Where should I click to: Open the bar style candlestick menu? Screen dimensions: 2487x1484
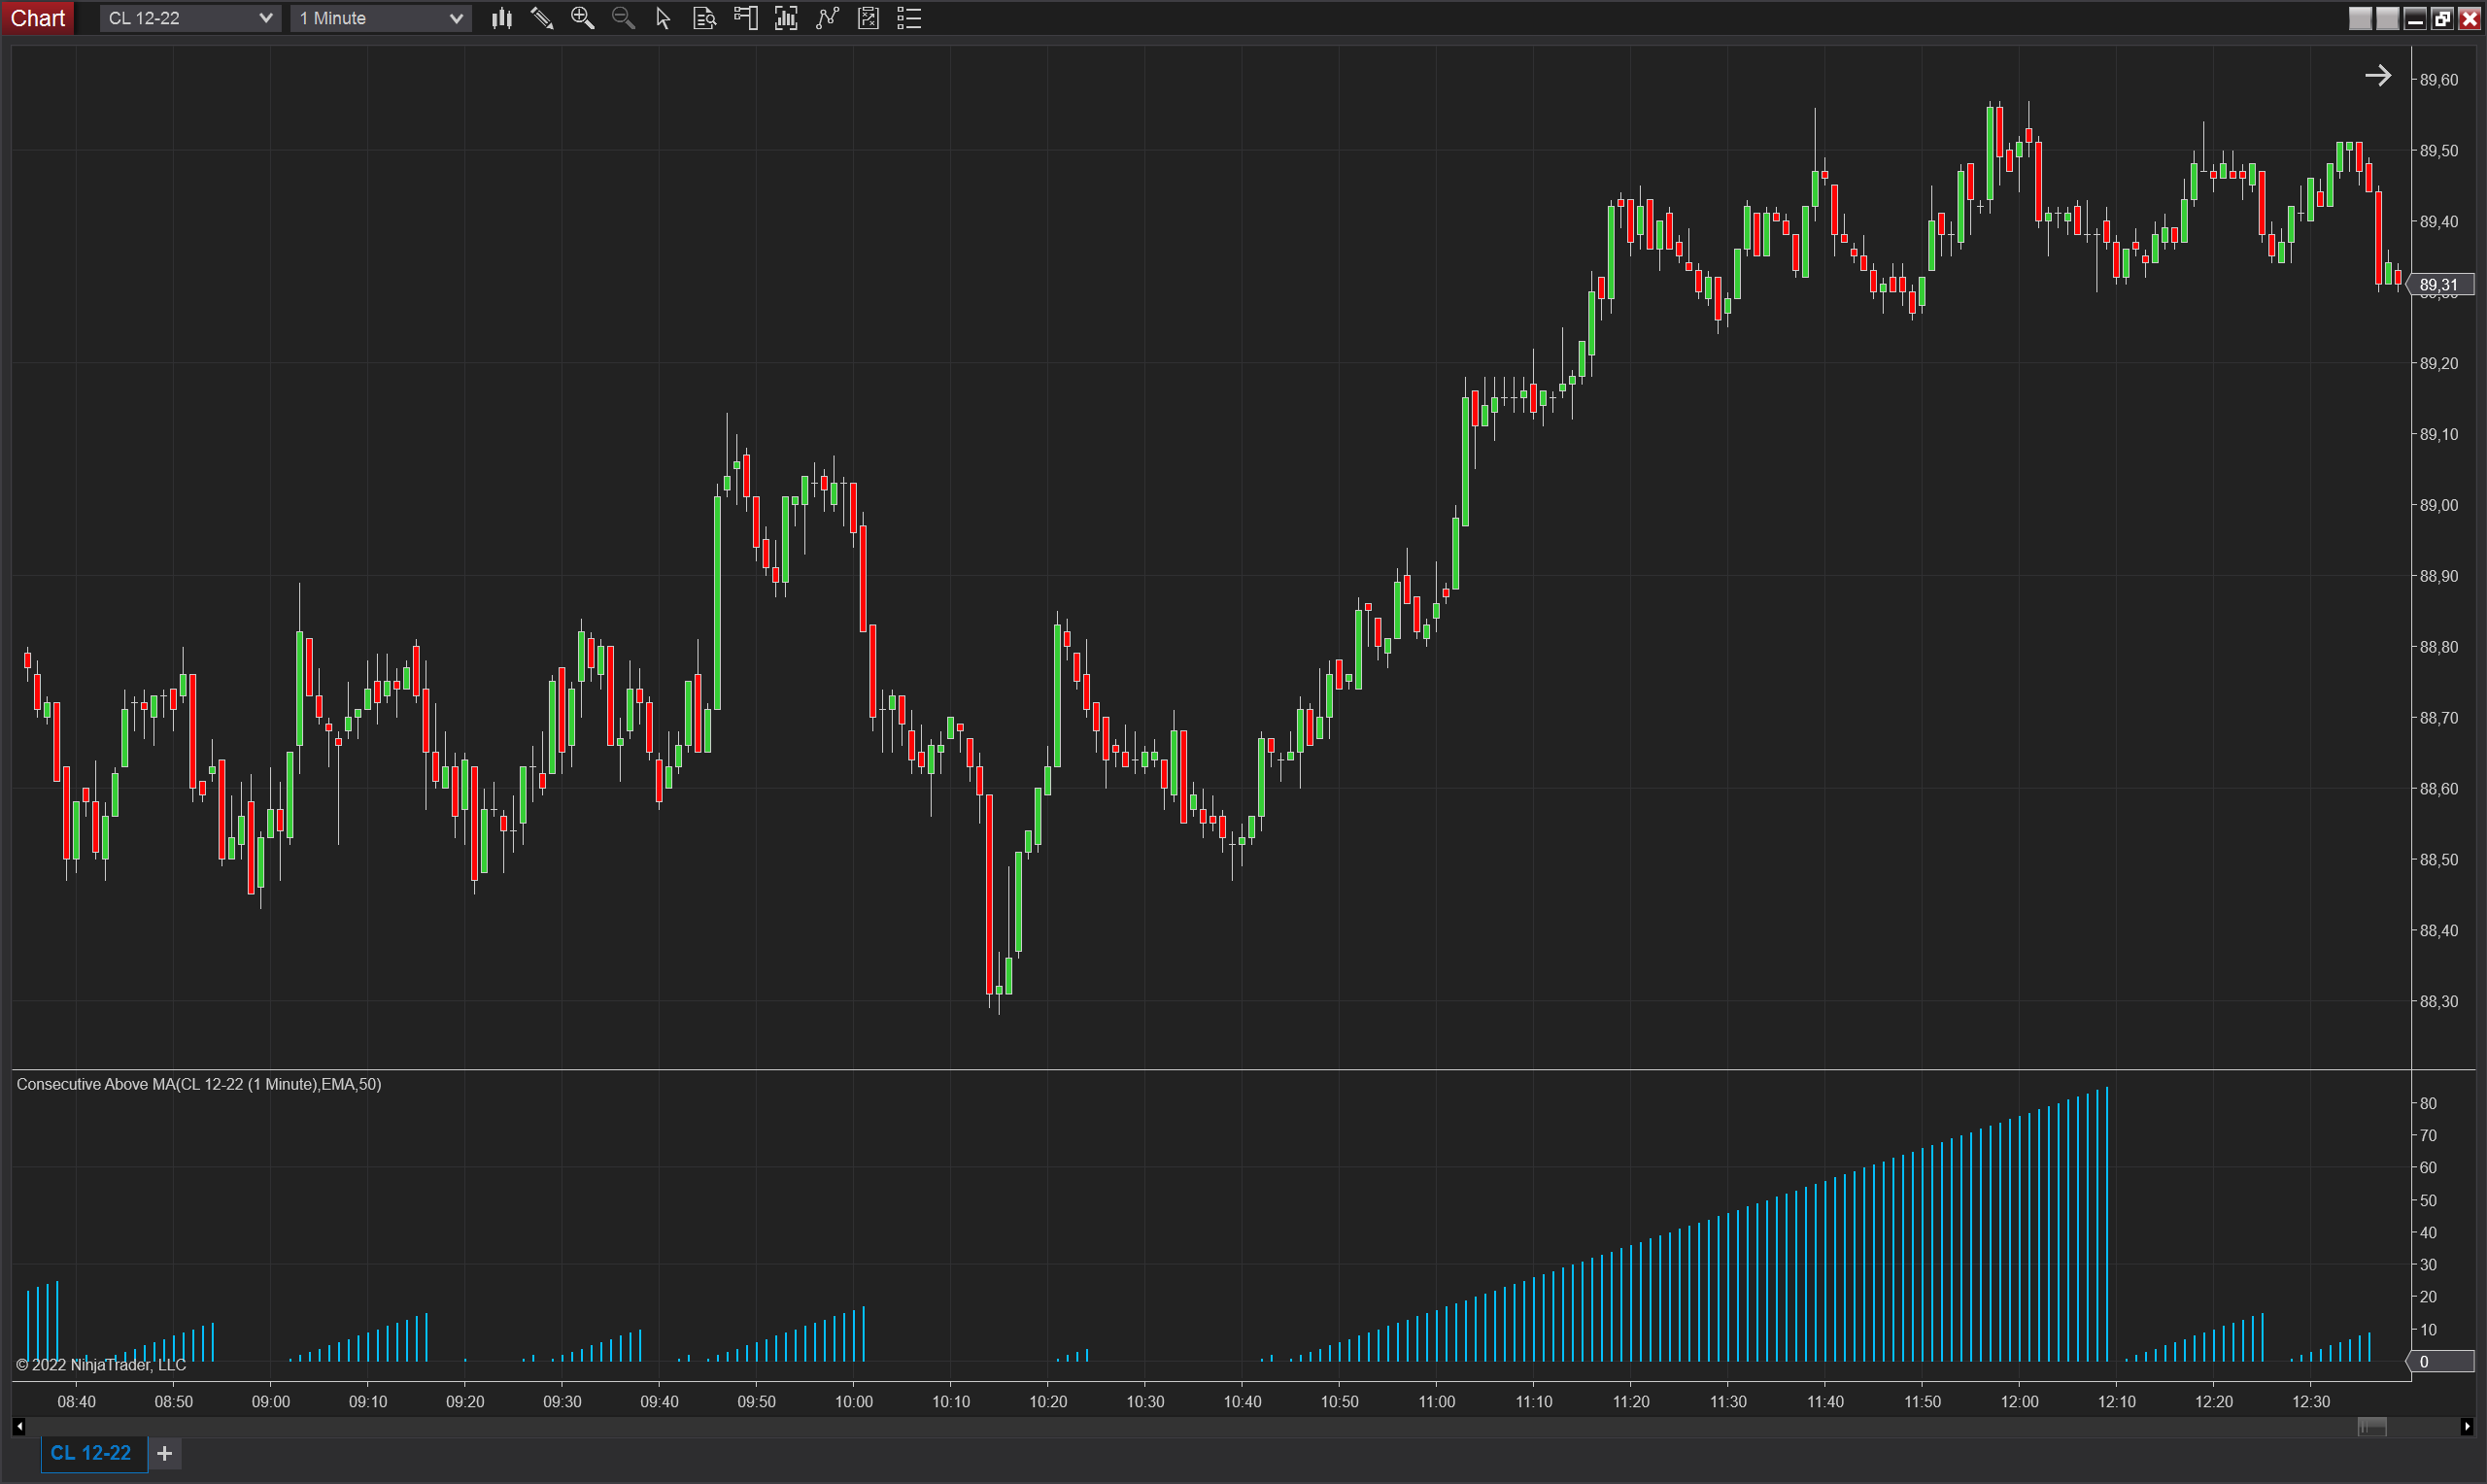pyautogui.click(x=502, y=18)
